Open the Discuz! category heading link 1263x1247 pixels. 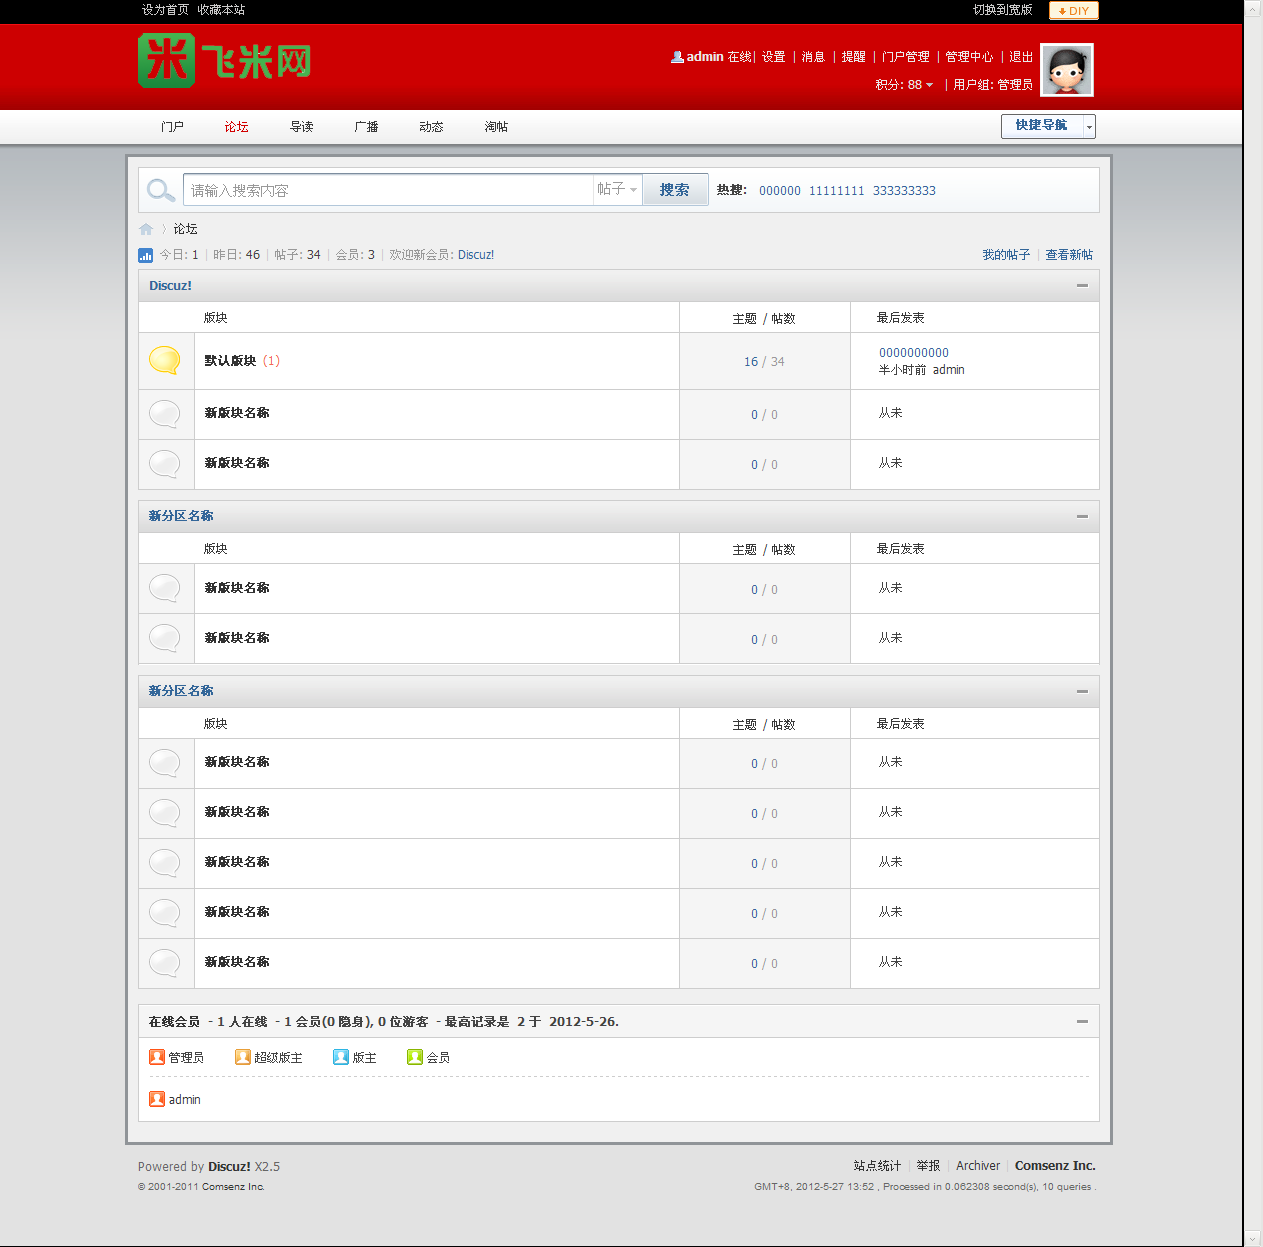170,286
